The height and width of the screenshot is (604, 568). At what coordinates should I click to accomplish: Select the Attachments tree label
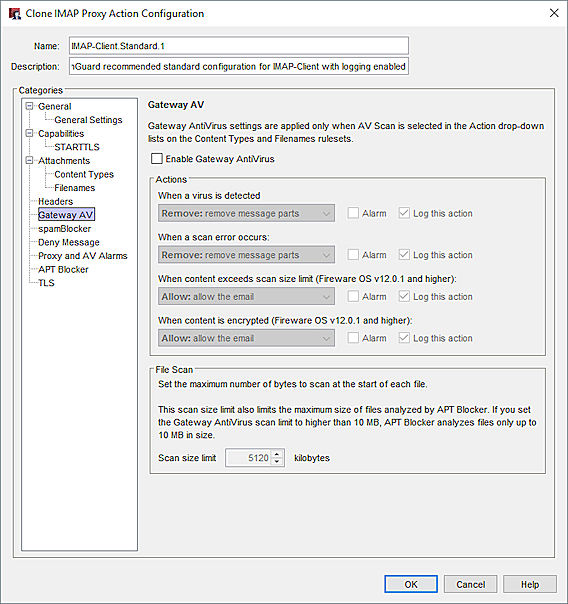click(64, 161)
